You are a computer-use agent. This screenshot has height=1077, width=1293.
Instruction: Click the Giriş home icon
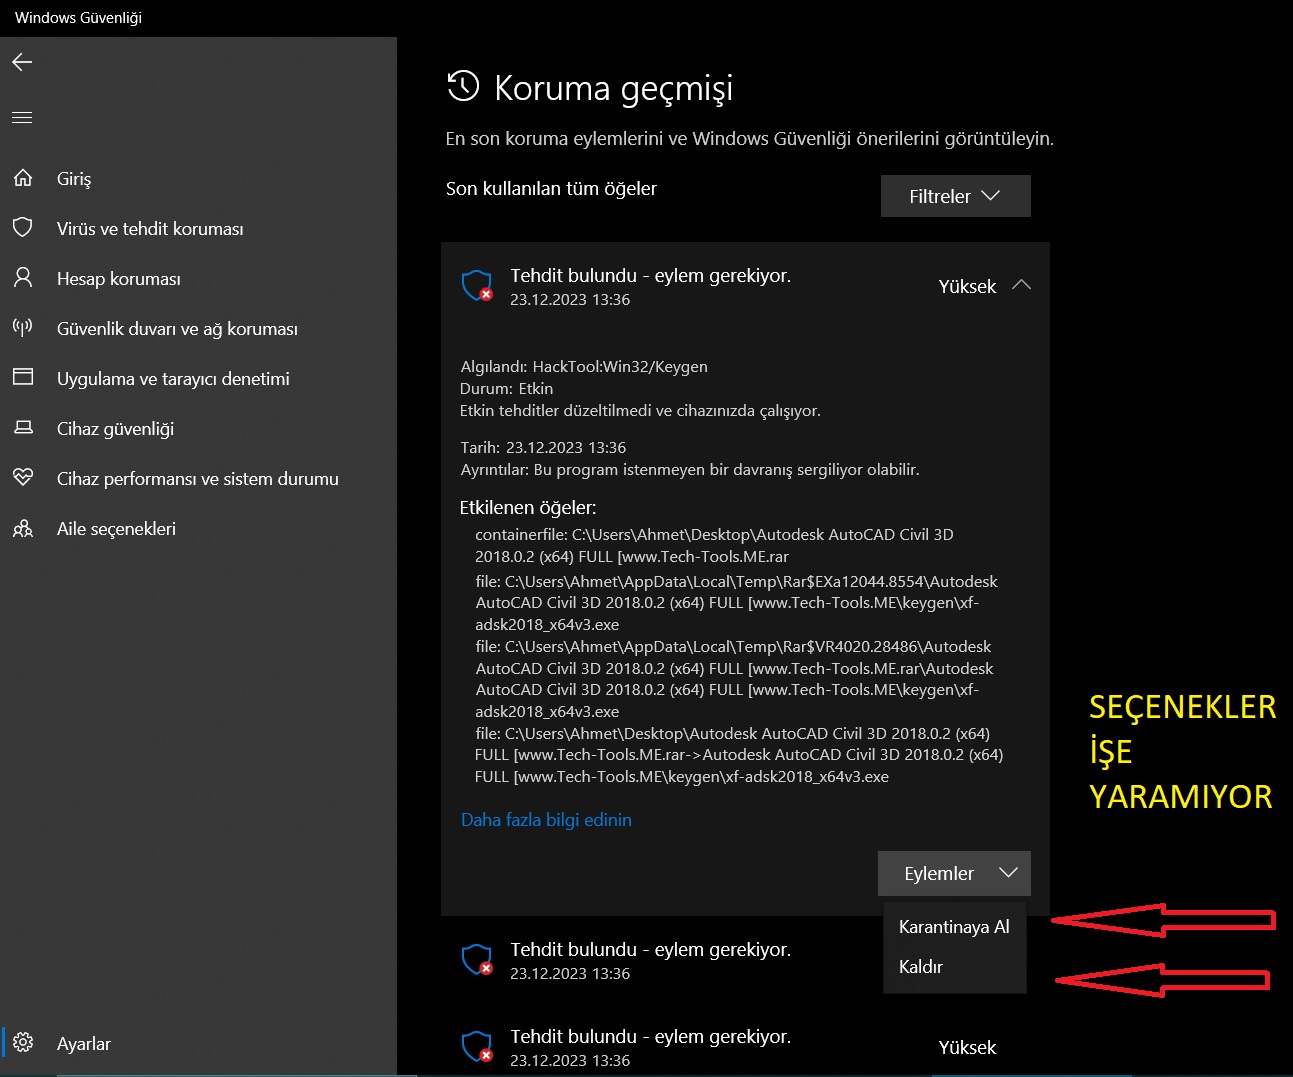click(23, 178)
